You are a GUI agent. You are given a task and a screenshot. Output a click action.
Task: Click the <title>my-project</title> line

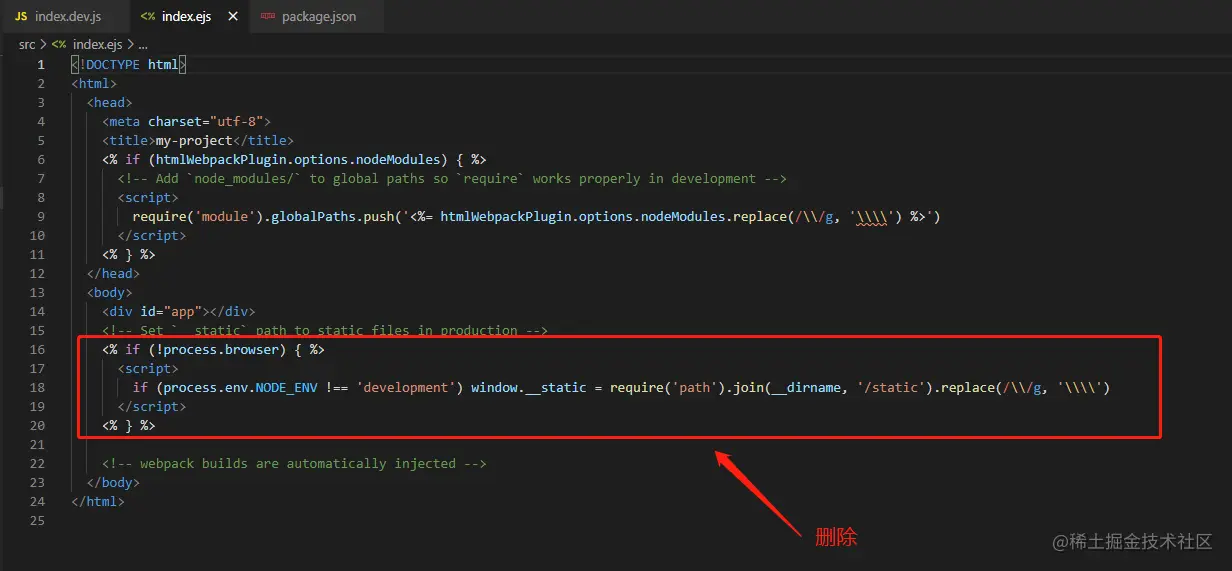[197, 141]
